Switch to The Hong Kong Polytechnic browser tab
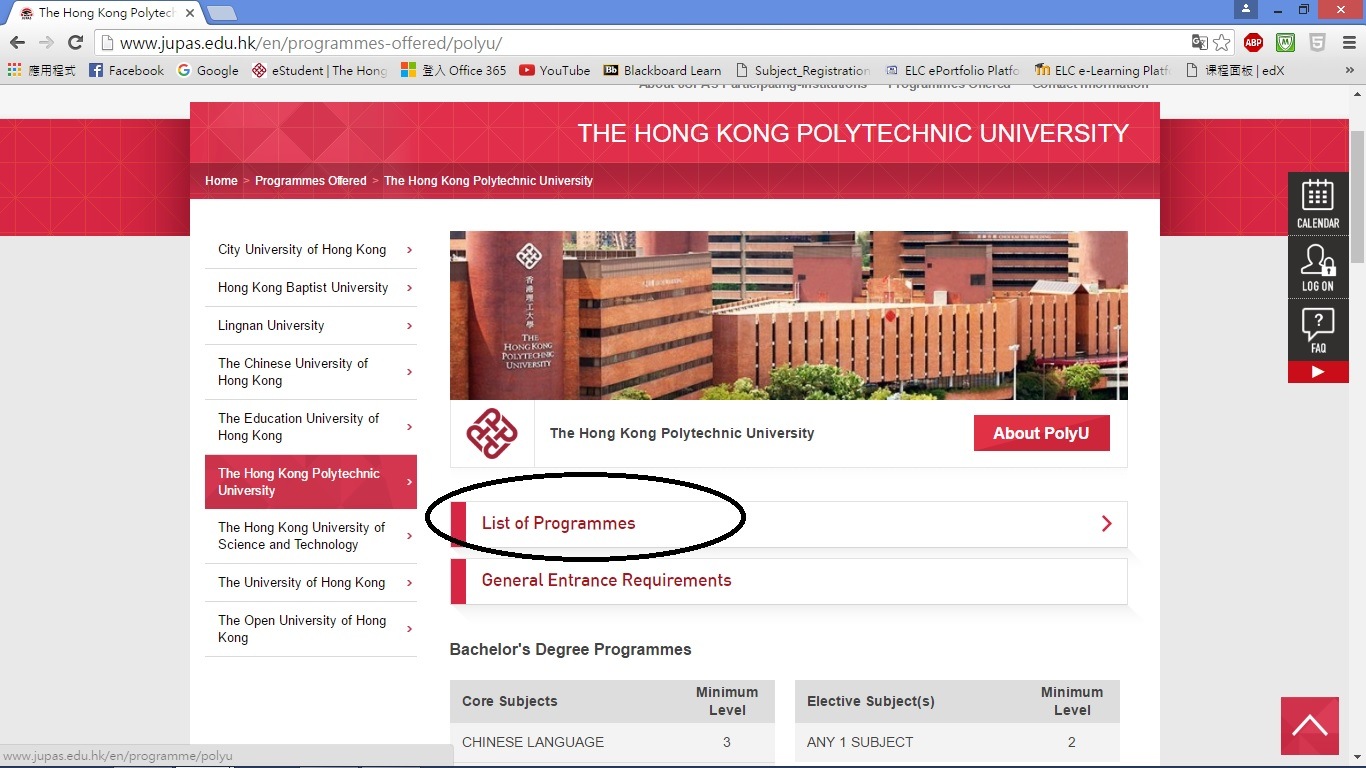This screenshot has height=768, width=1366. coord(106,13)
